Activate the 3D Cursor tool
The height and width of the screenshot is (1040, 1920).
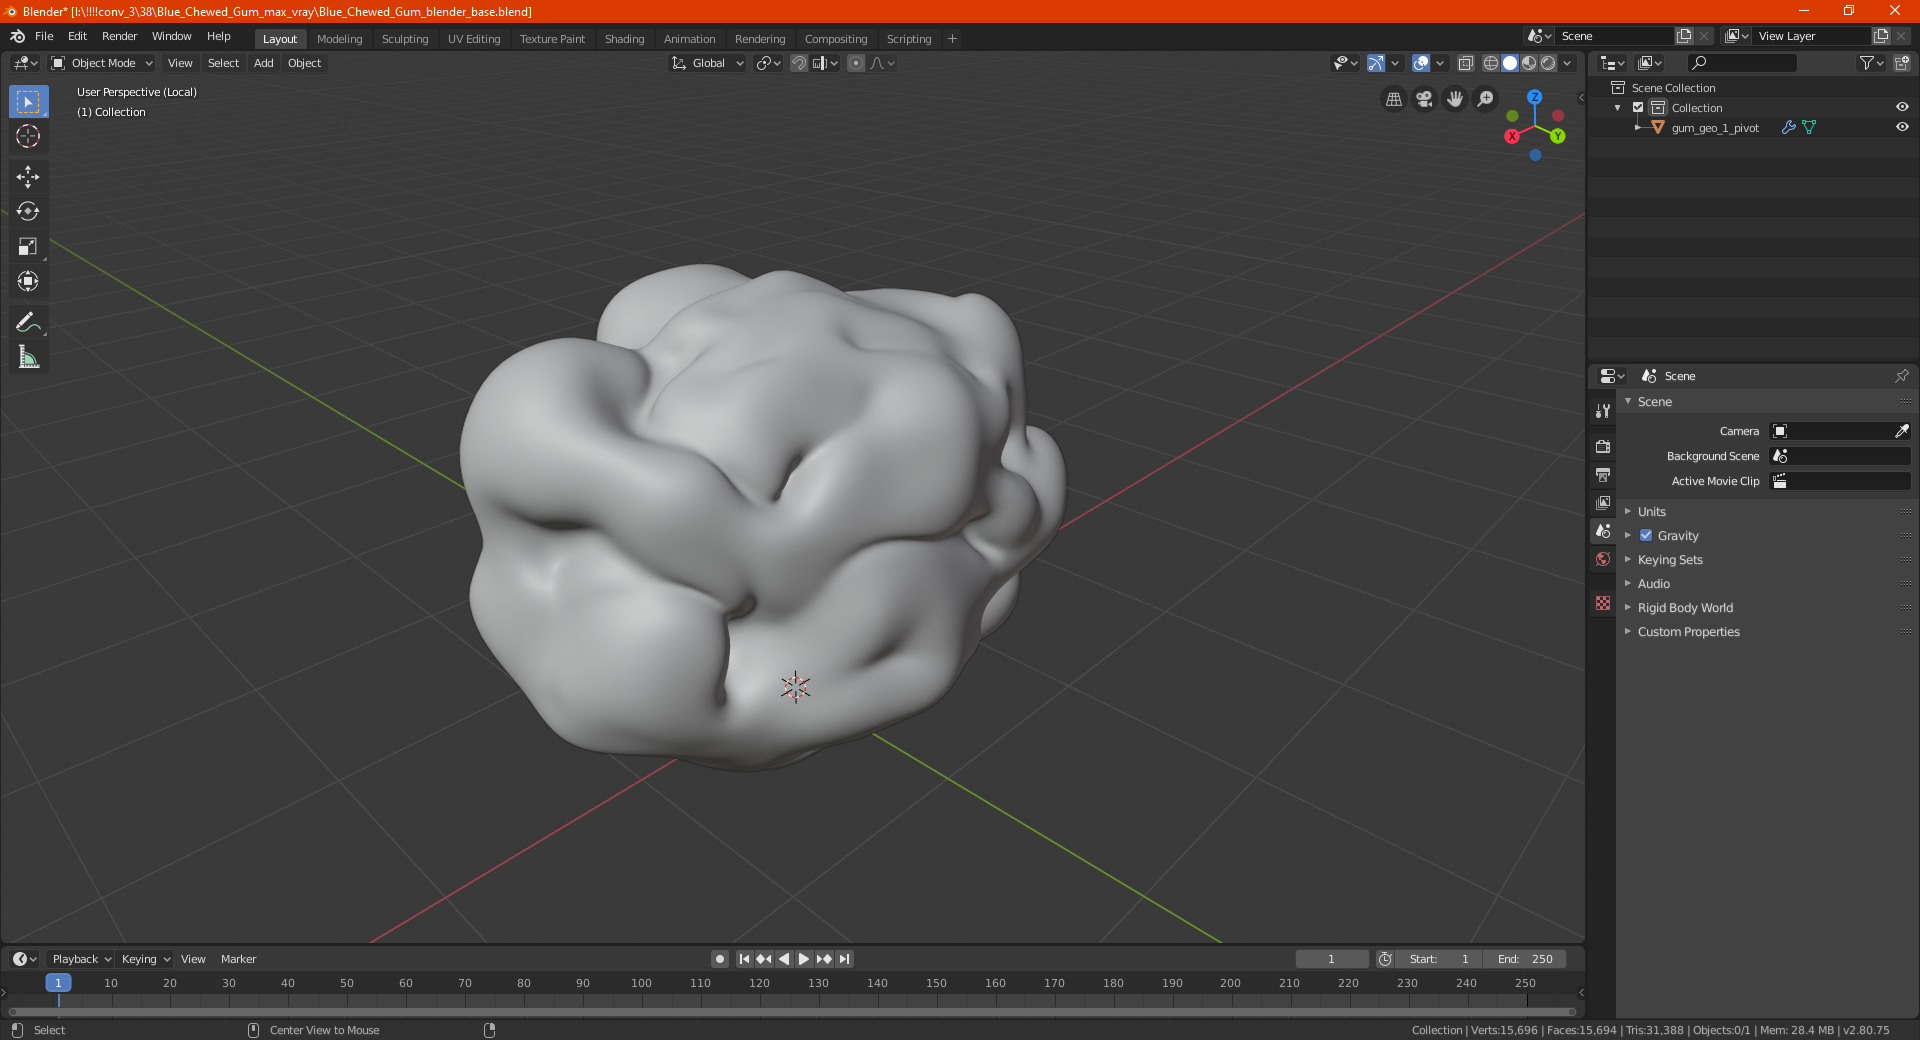pyautogui.click(x=28, y=136)
